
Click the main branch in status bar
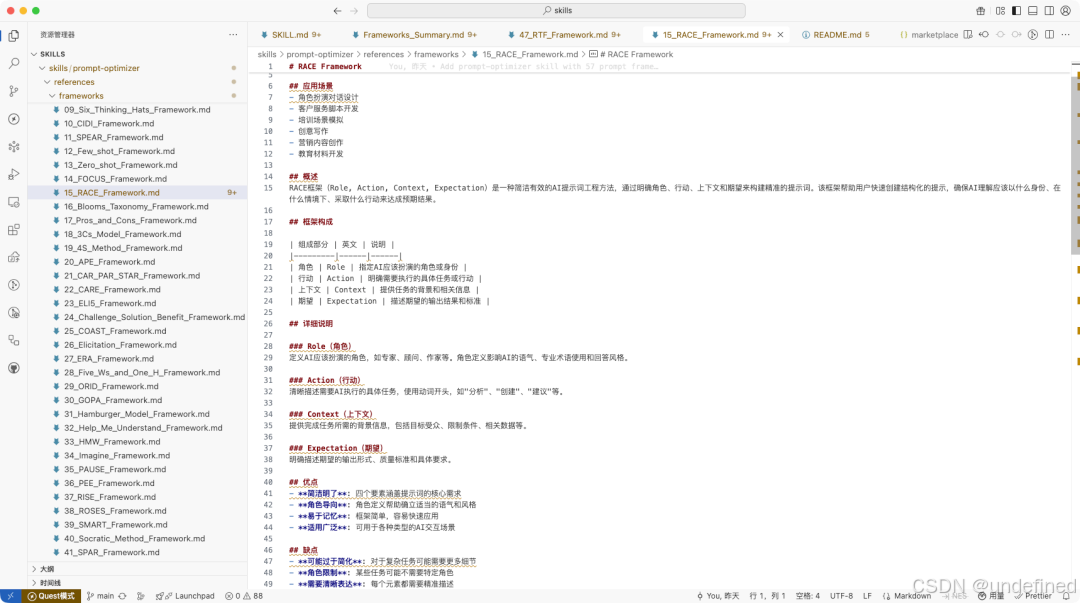pos(101,596)
